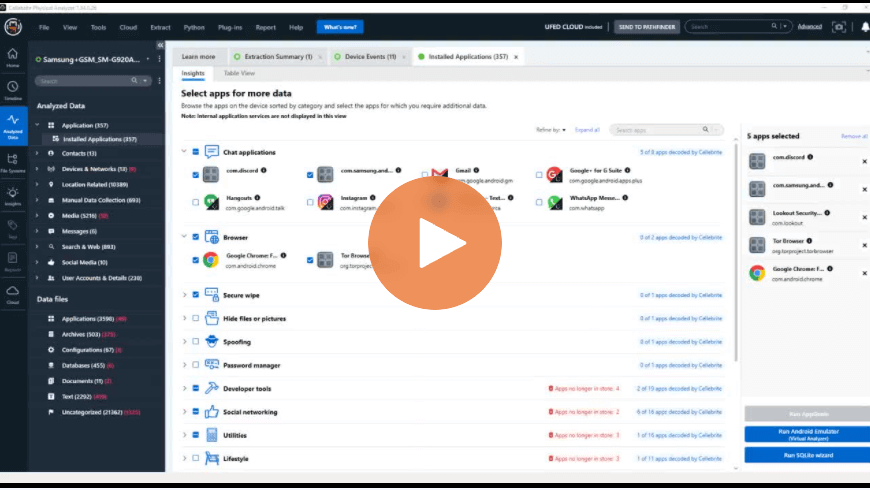
Task: Open File Systems sidebar icon
Action: click(12, 163)
